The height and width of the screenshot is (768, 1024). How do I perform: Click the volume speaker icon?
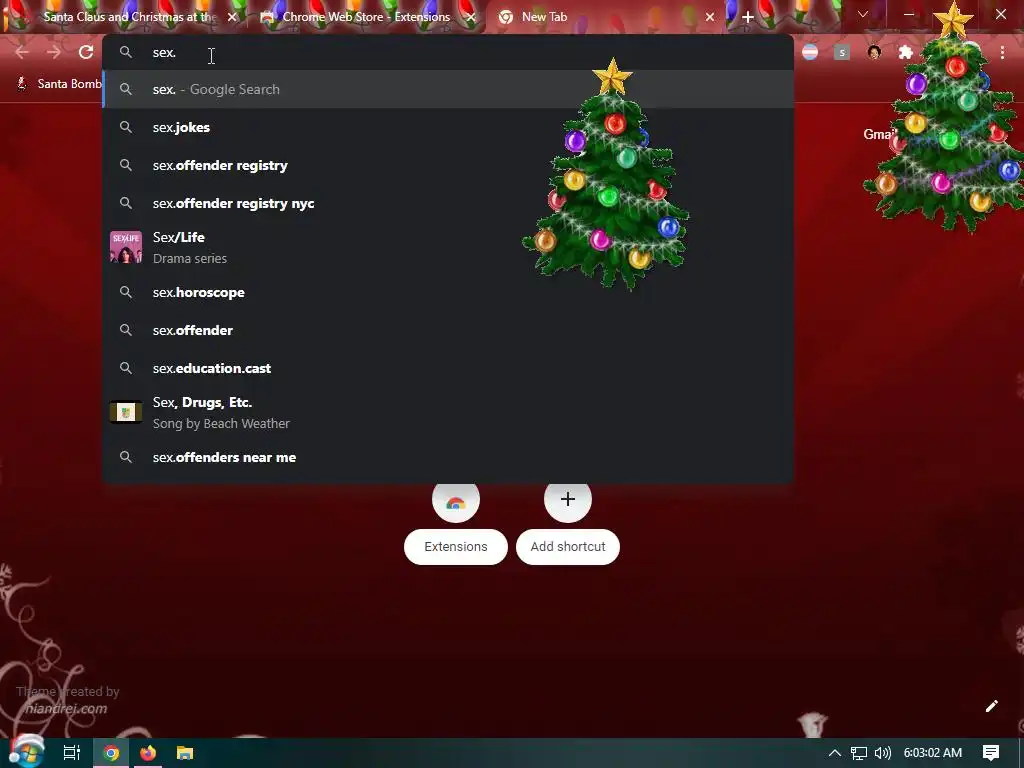(882, 754)
